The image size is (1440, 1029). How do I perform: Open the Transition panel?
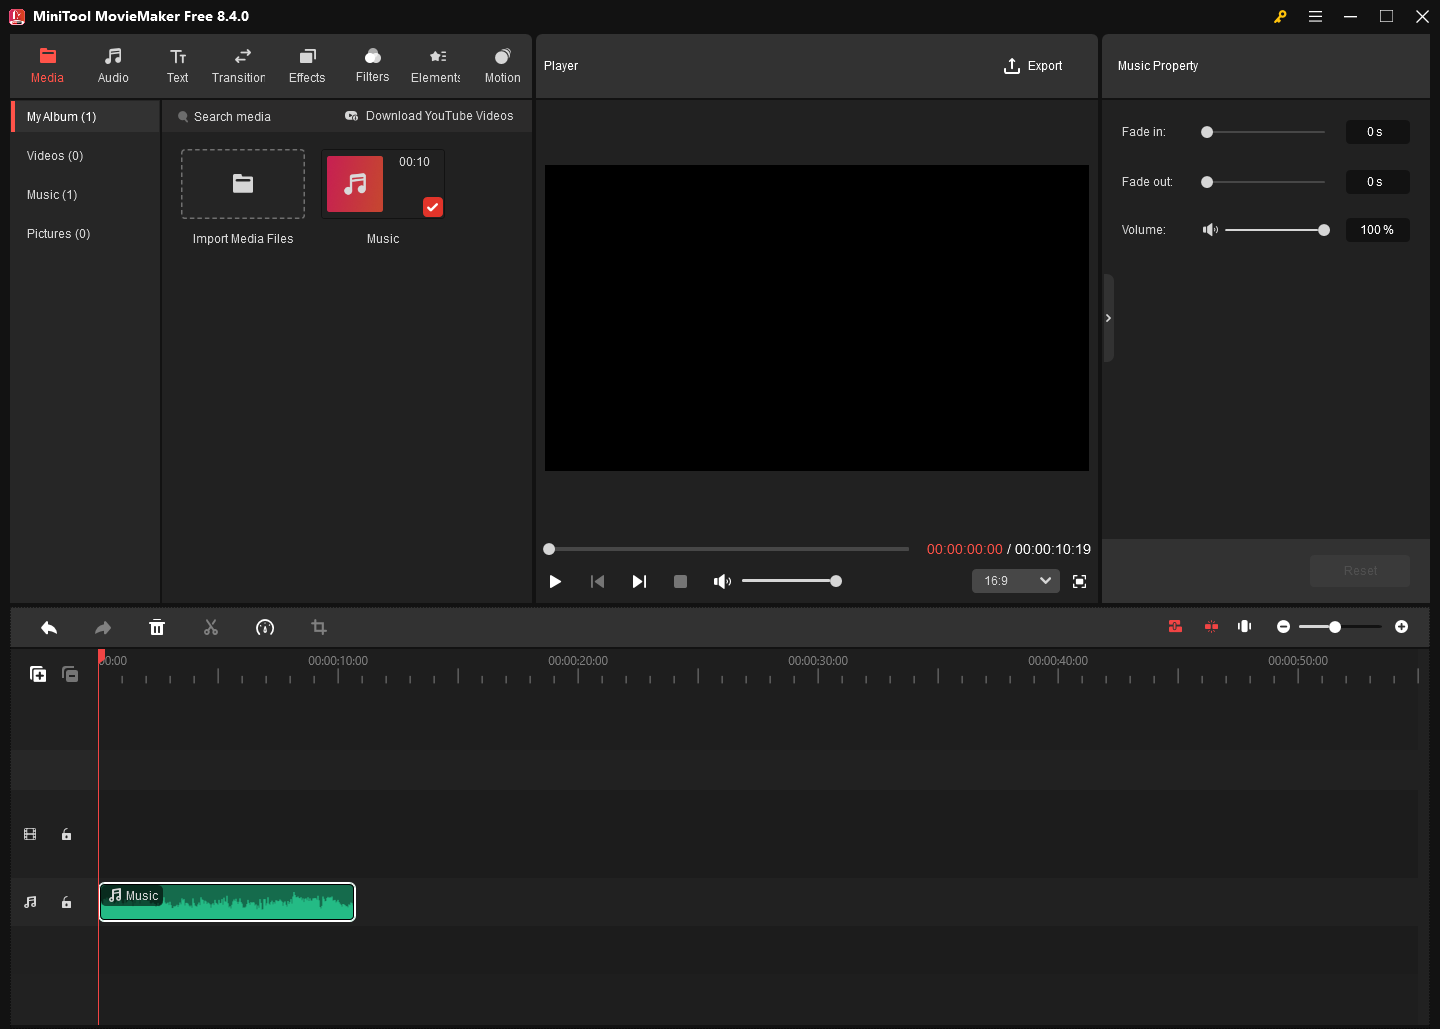[239, 65]
